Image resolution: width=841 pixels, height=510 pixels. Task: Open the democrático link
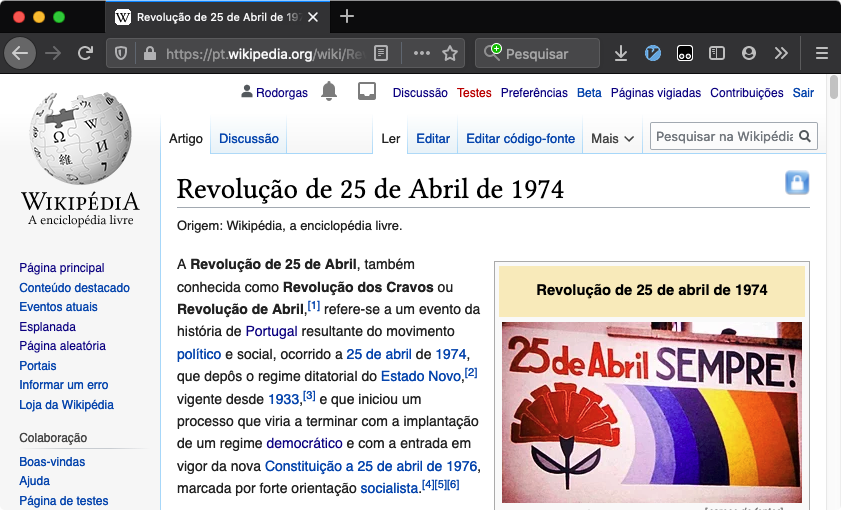click(304, 444)
